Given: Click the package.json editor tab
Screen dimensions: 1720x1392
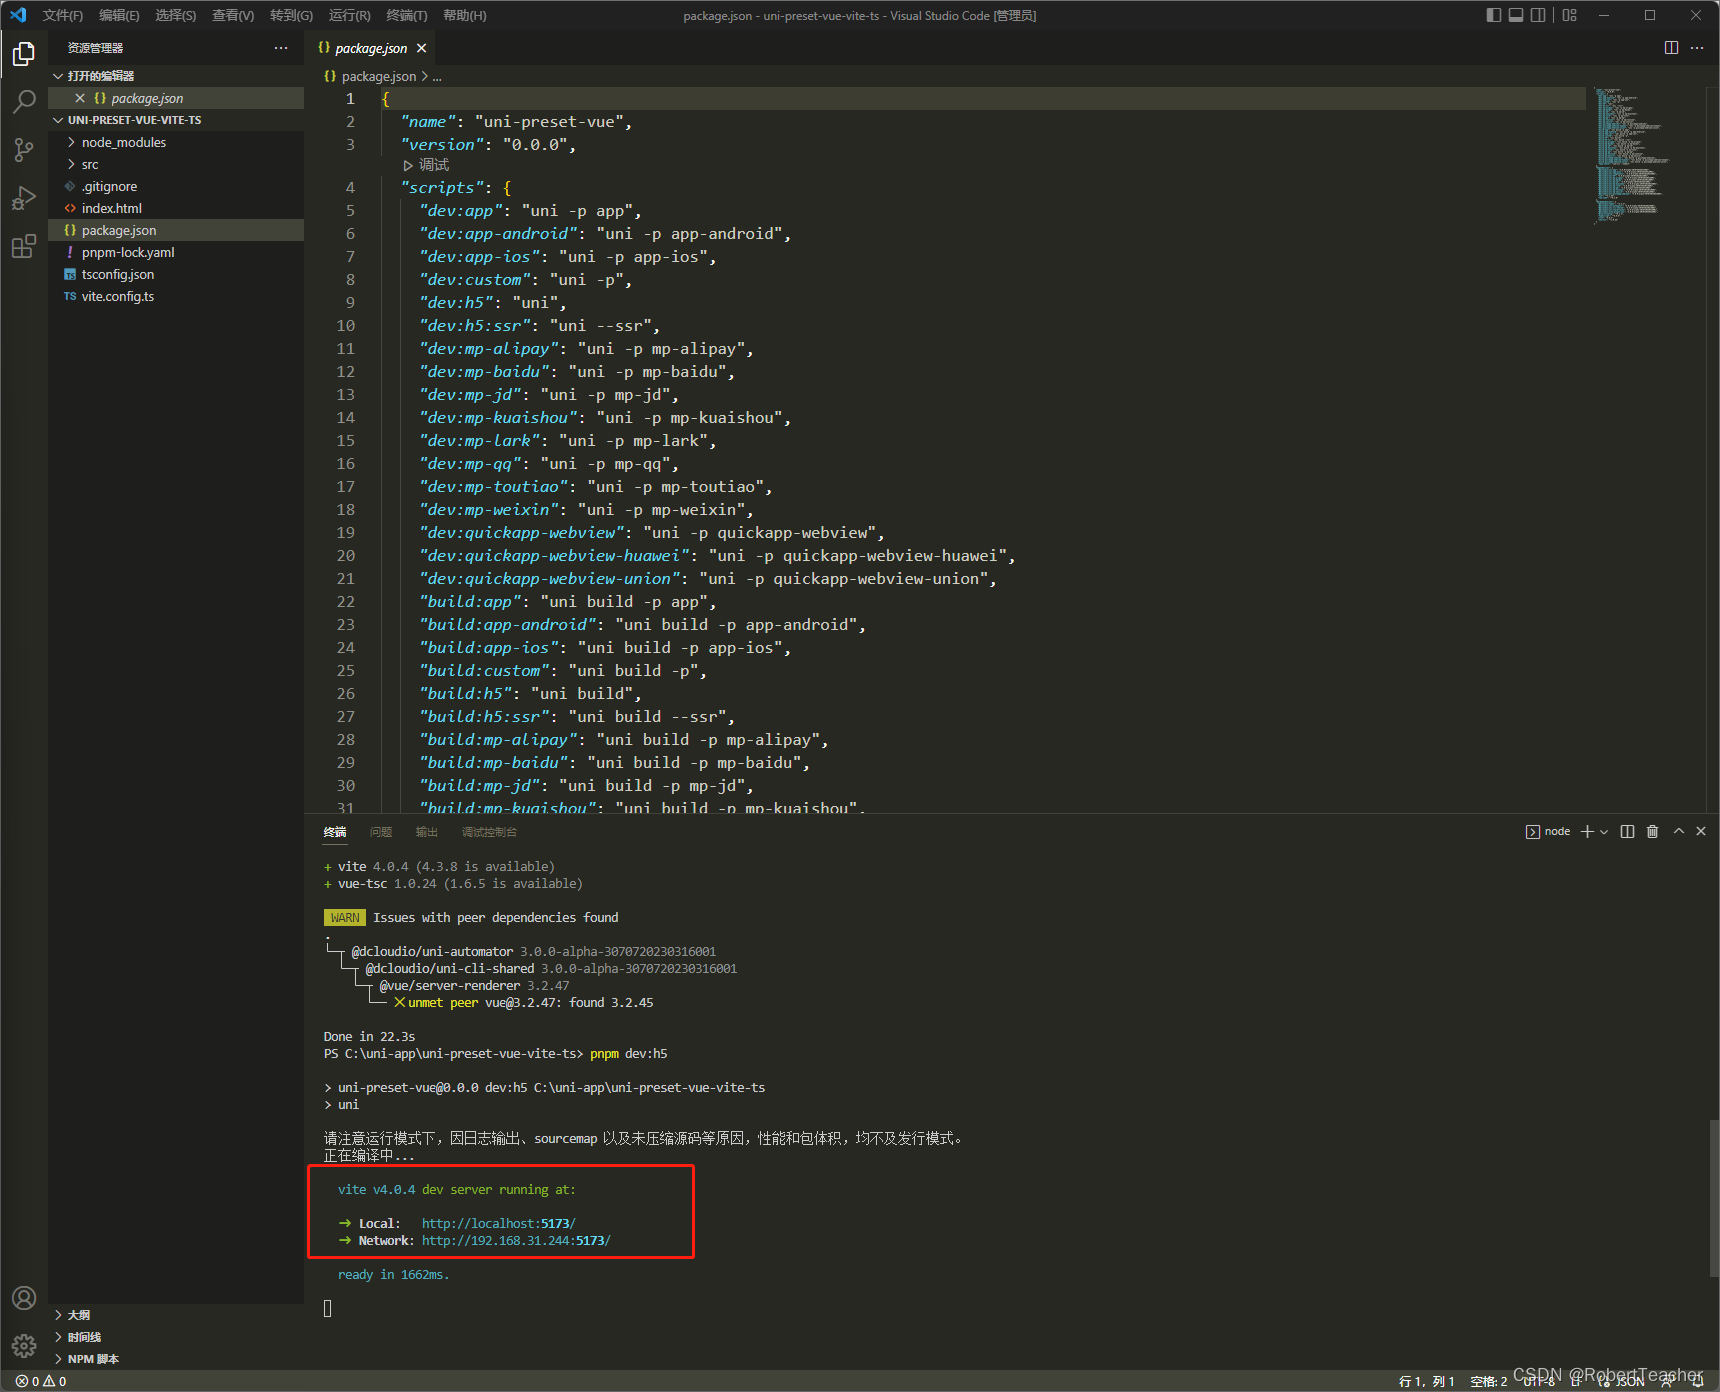Looking at the screenshot, I should [x=372, y=48].
